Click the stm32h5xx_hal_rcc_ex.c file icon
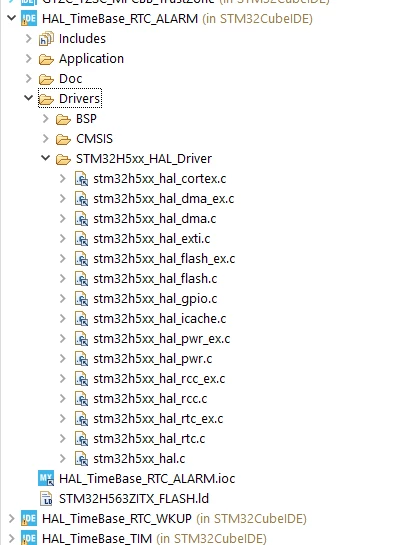 81,379
